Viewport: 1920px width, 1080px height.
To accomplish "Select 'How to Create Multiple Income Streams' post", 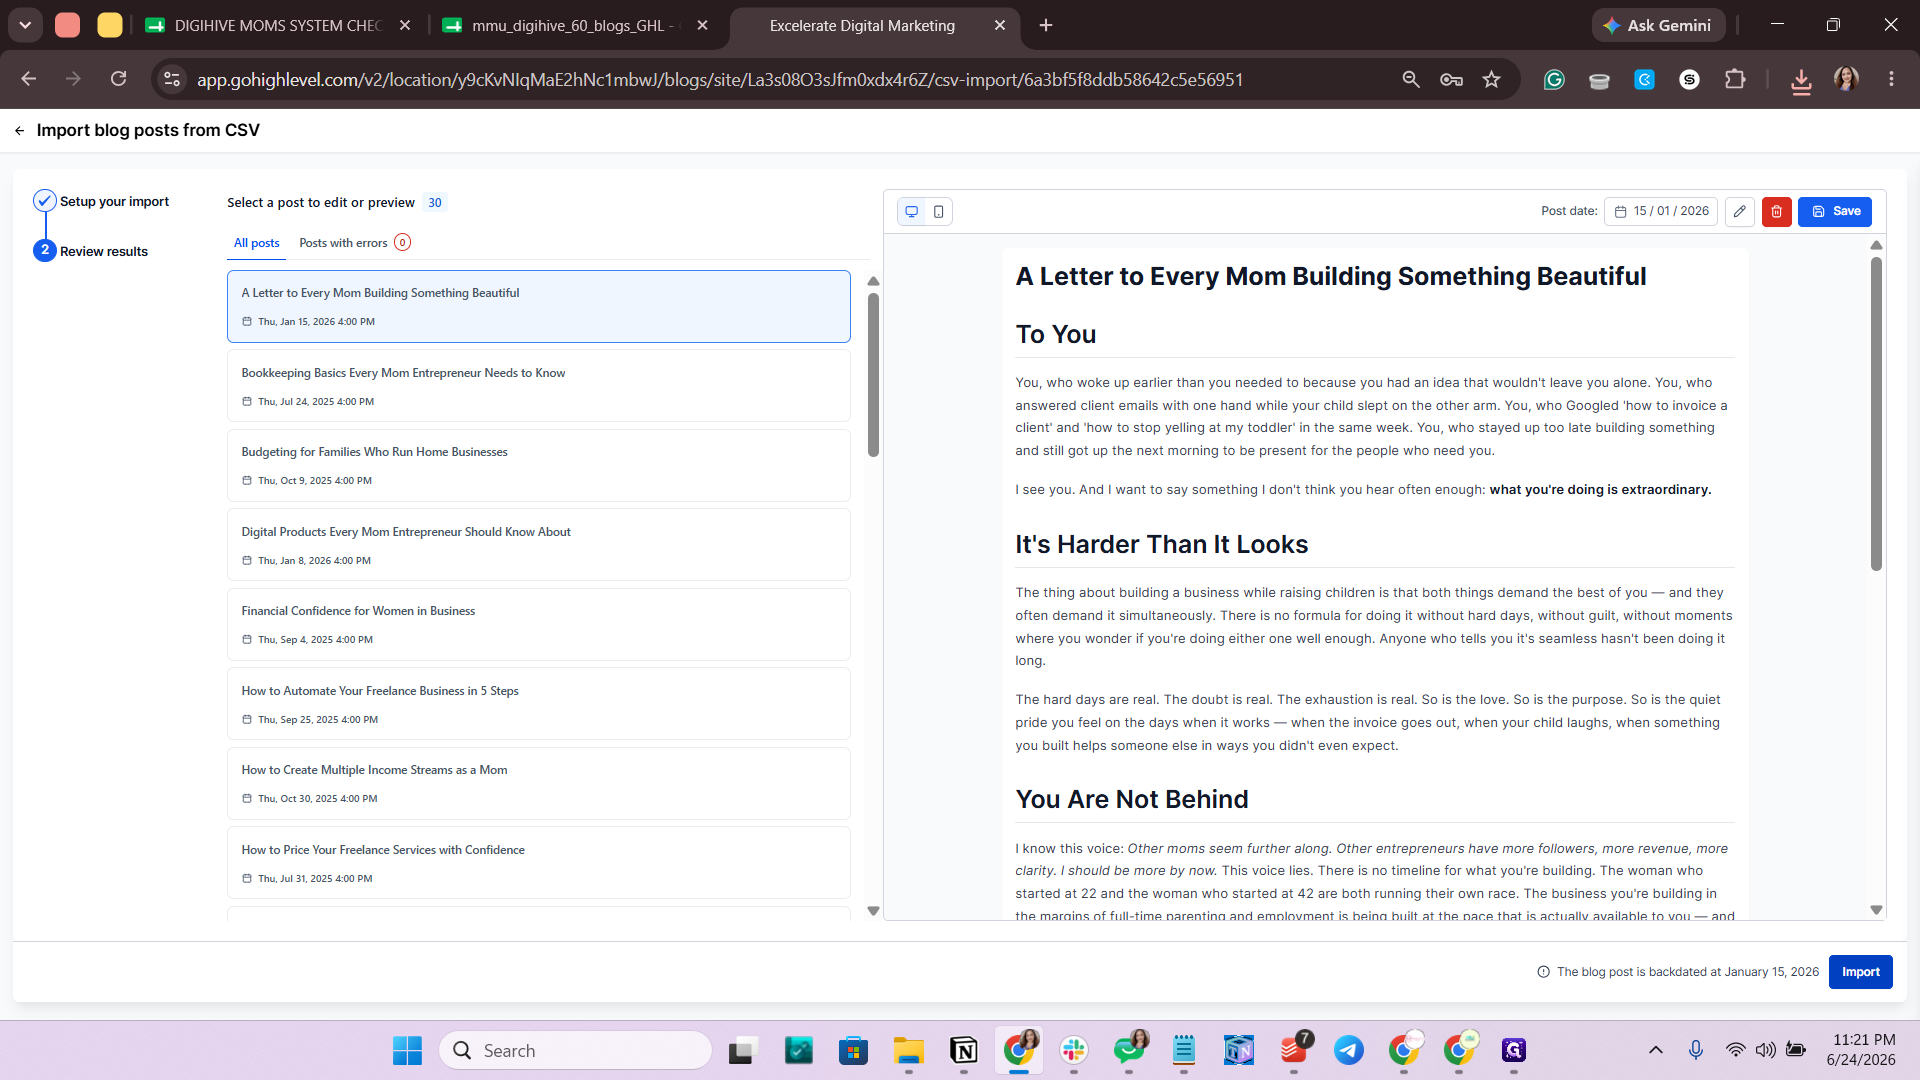I will (x=539, y=783).
